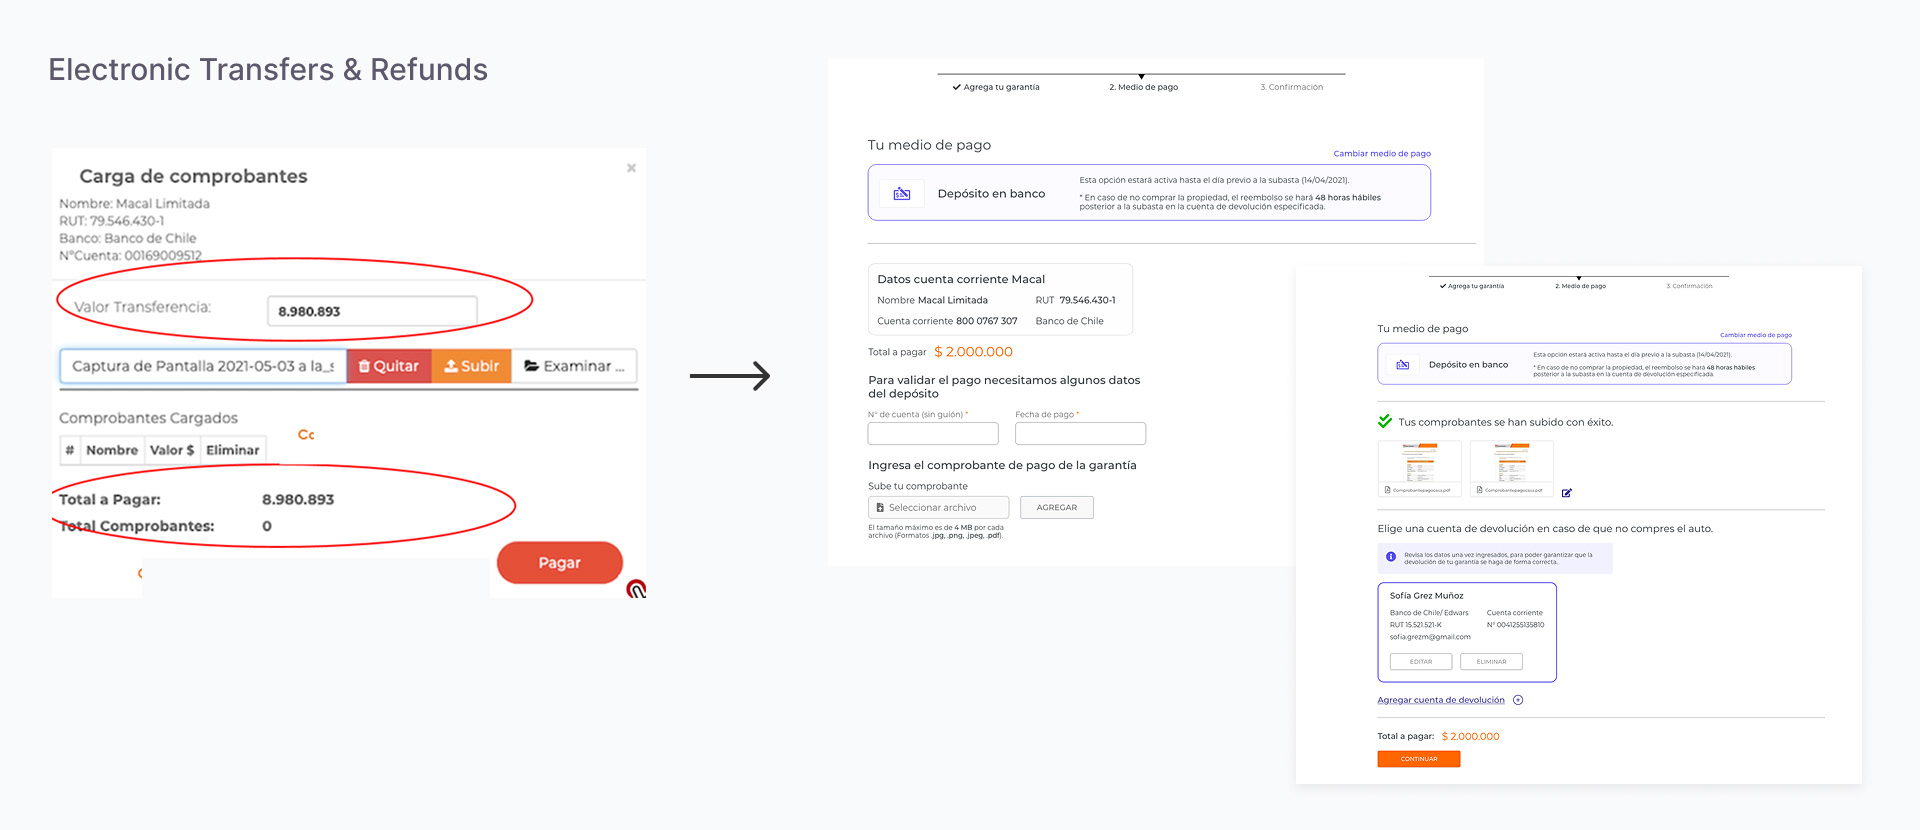The width and height of the screenshot is (1920, 830).
Task: Open the first uploaded comprobante thumbnail
Action: [x=1419, y=464]
